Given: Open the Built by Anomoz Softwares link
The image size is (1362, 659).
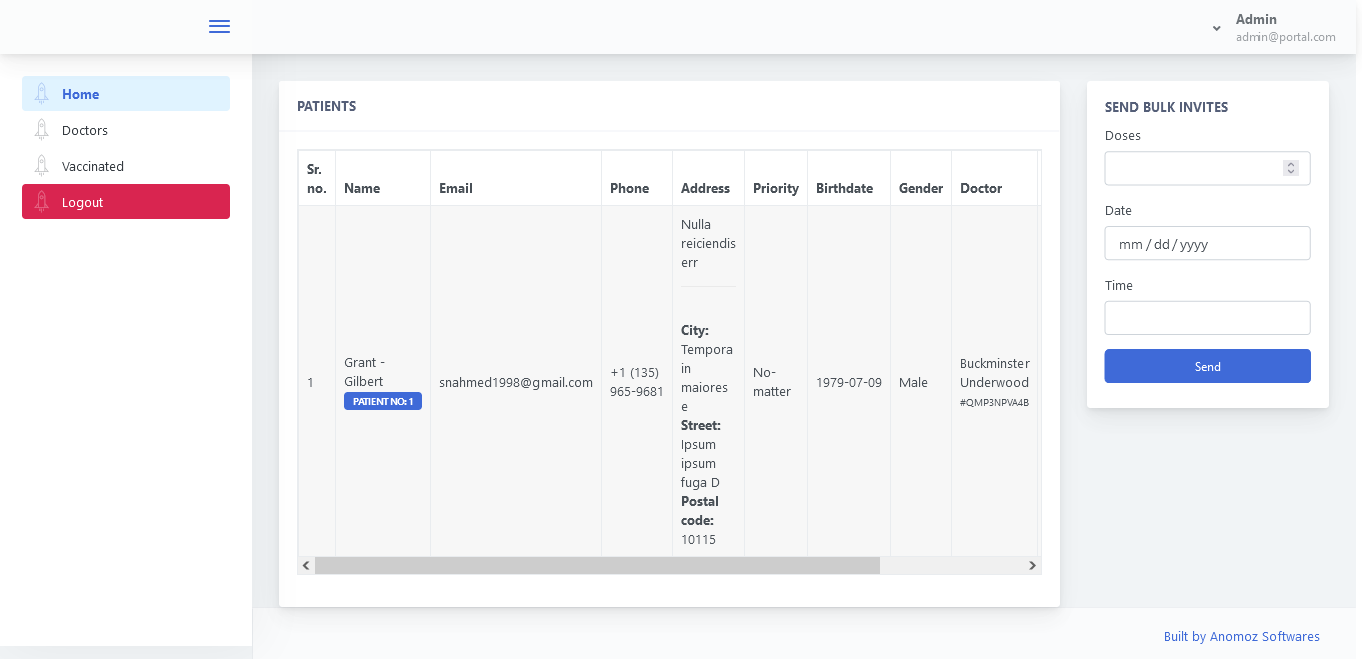Looking at the screenshot, I should click(x=1241, y=637).
